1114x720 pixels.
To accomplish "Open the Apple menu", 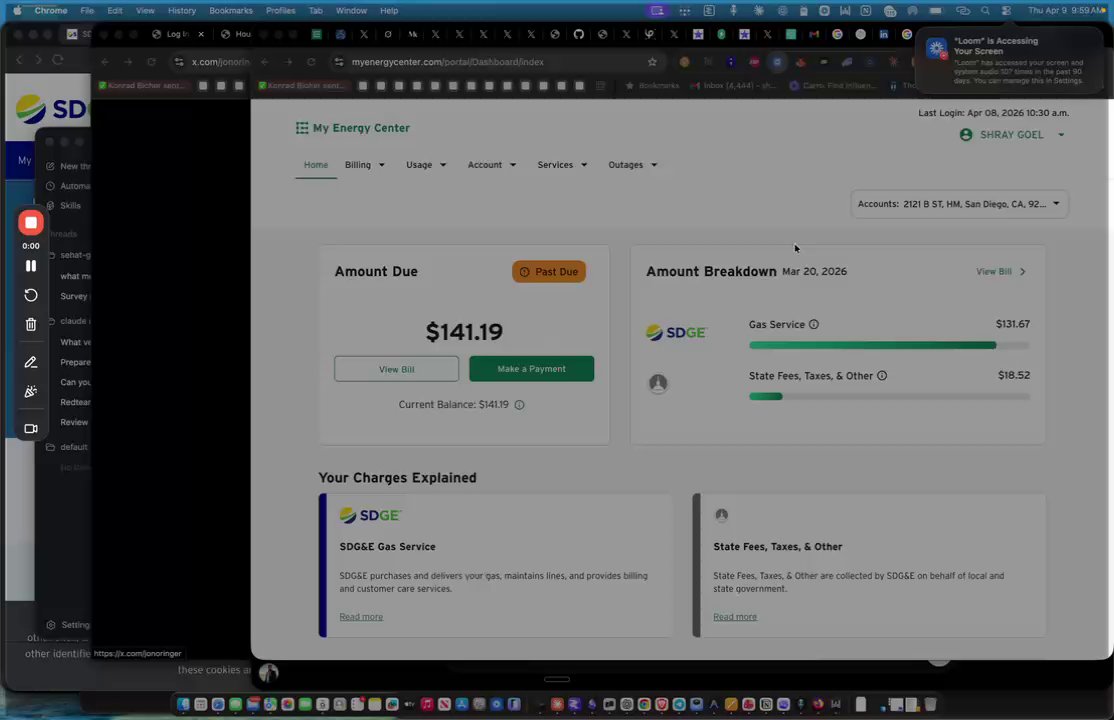I will 17,11.
